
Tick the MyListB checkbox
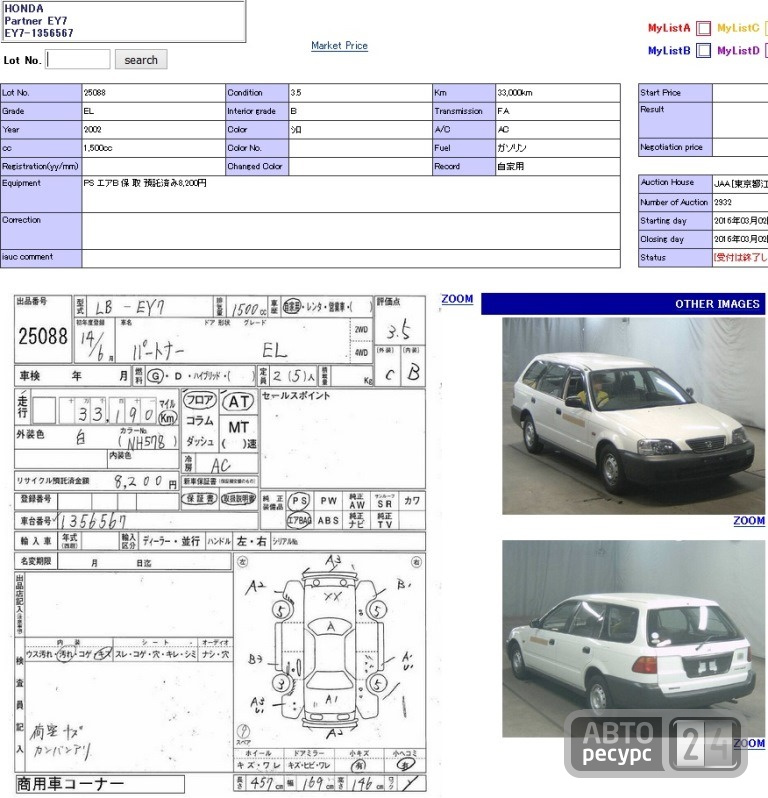(703, 50)
